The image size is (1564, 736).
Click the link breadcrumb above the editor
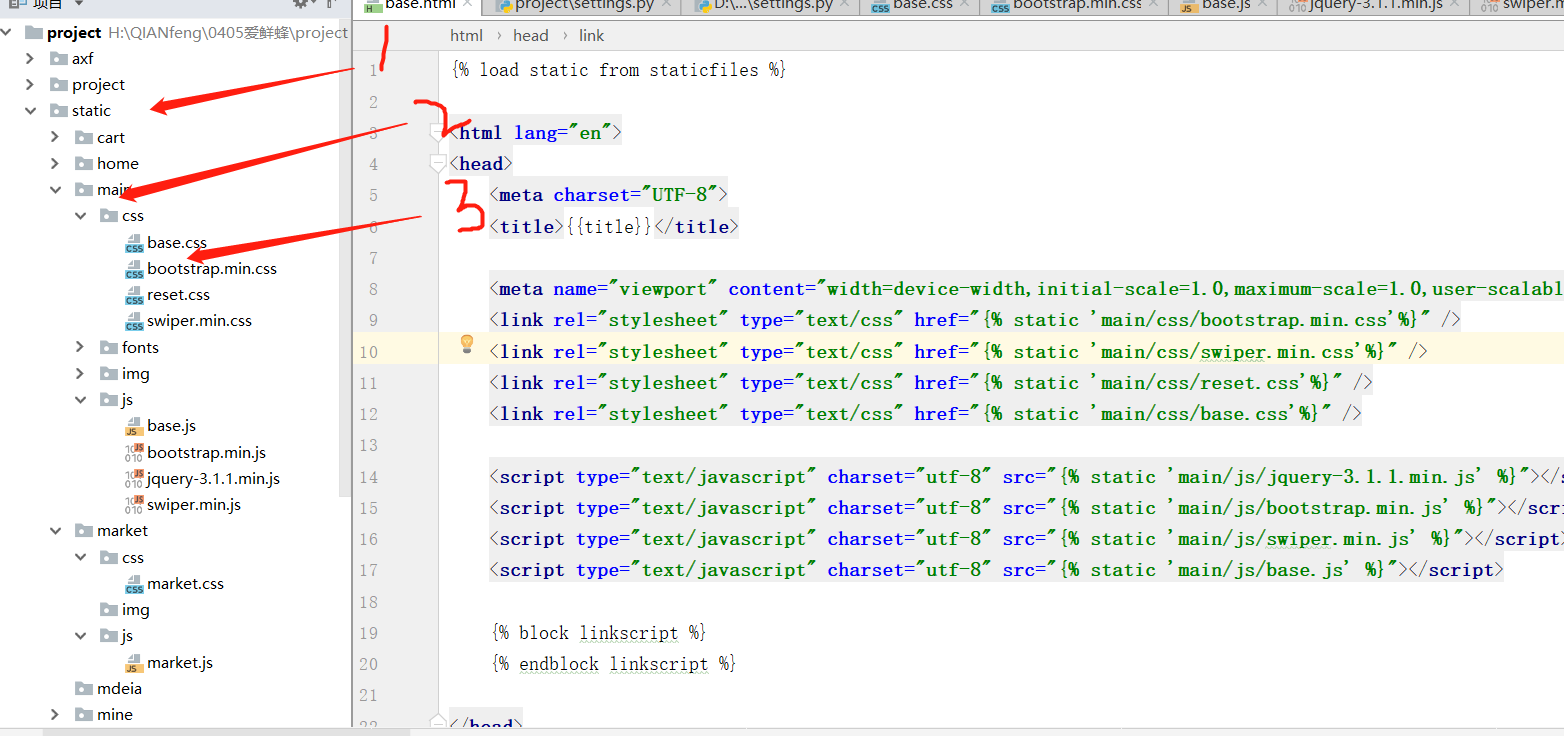click(x=591, y=35)
